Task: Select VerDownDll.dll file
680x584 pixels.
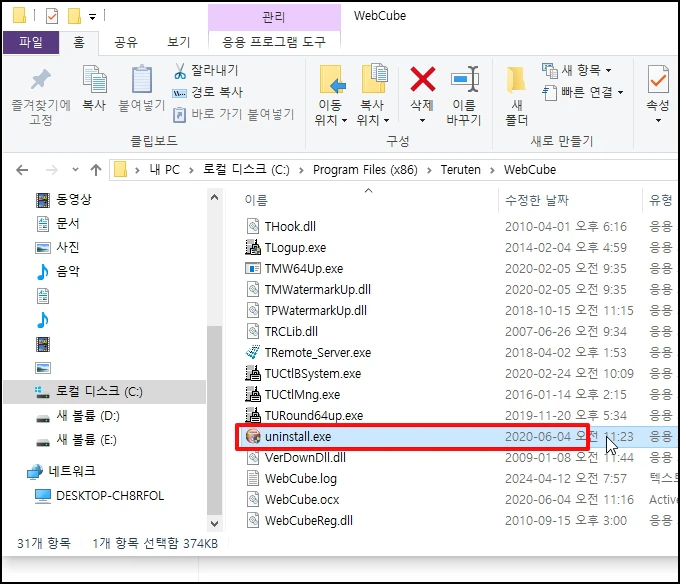Action: pos(296,458)
